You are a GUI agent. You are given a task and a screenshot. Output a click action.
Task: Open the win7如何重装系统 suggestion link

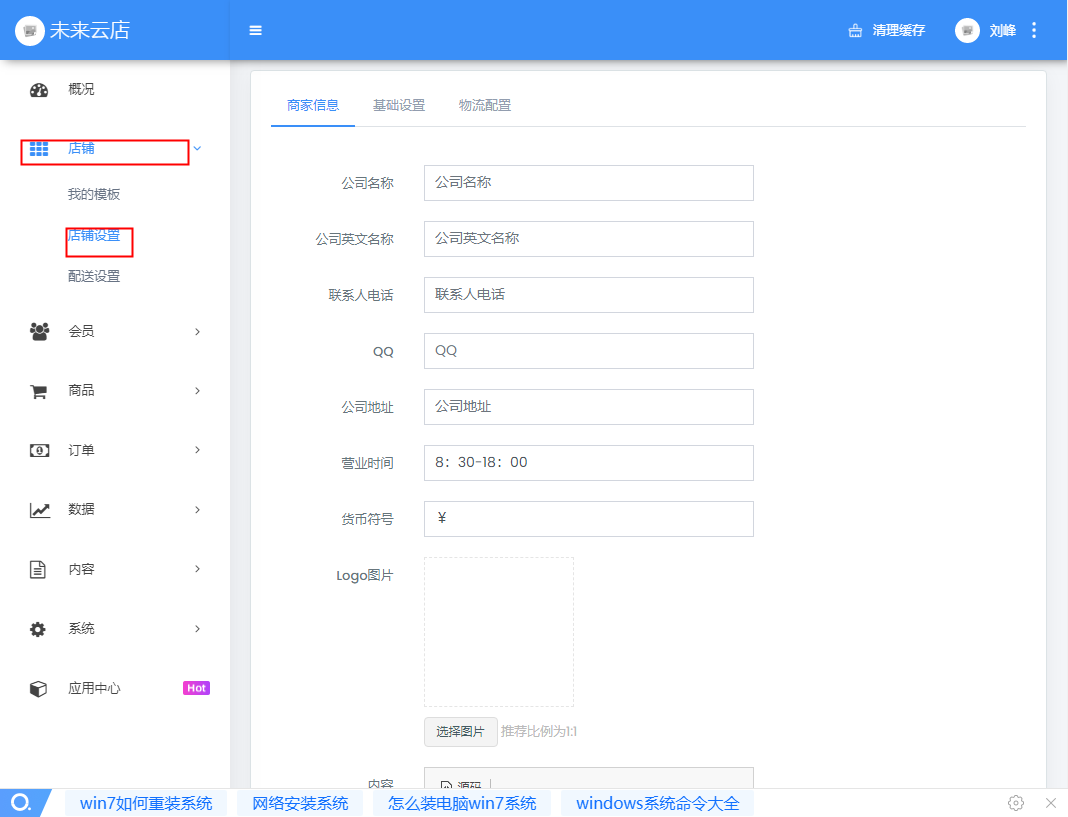146,803
